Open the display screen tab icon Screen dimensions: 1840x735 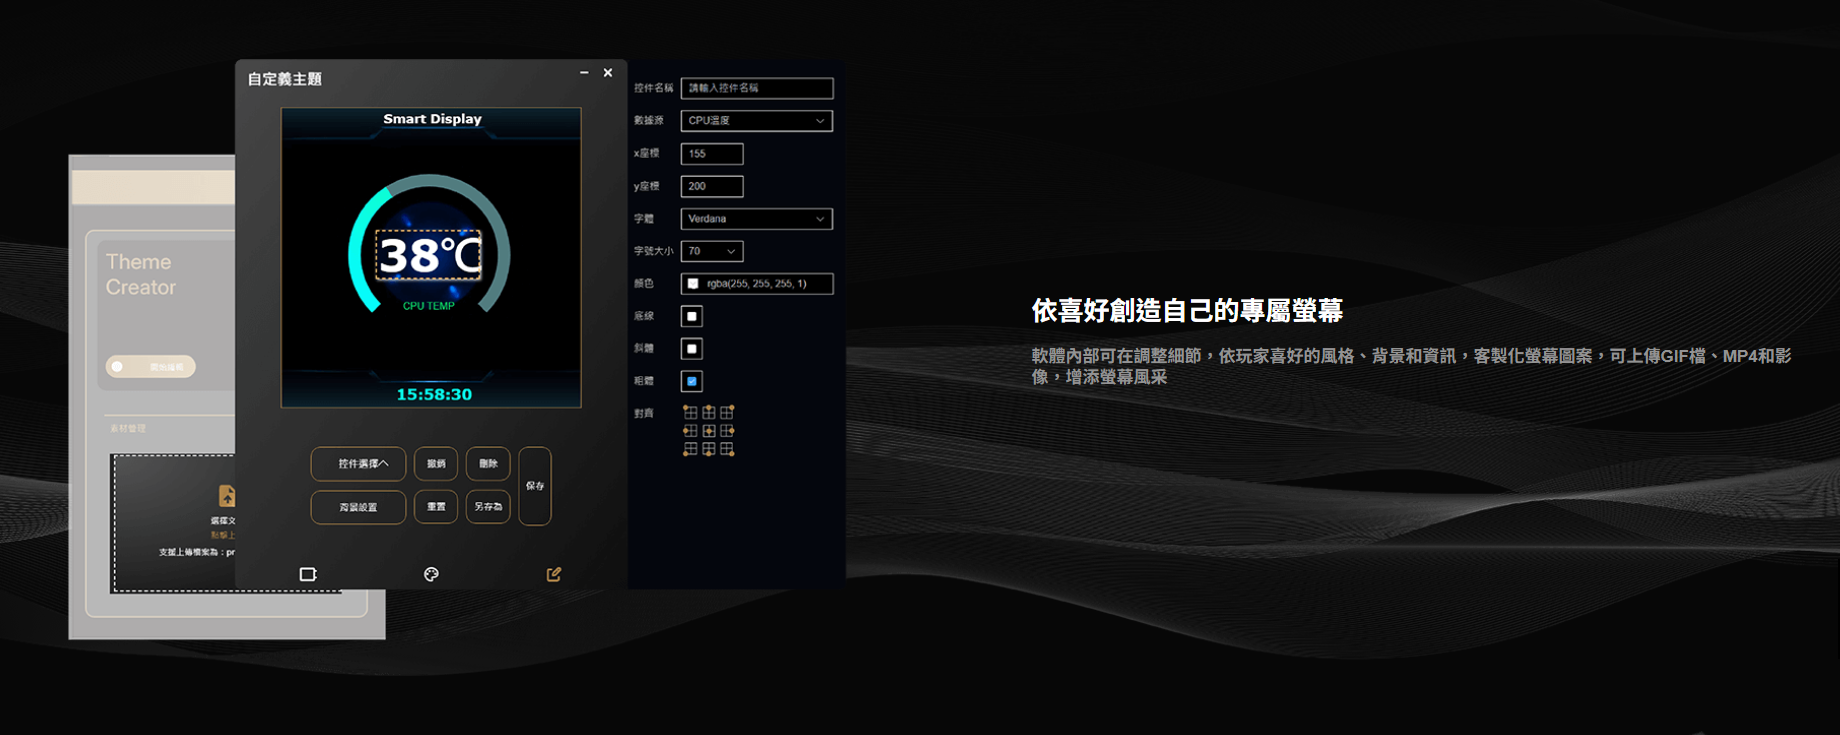click(x=308, y=574)
